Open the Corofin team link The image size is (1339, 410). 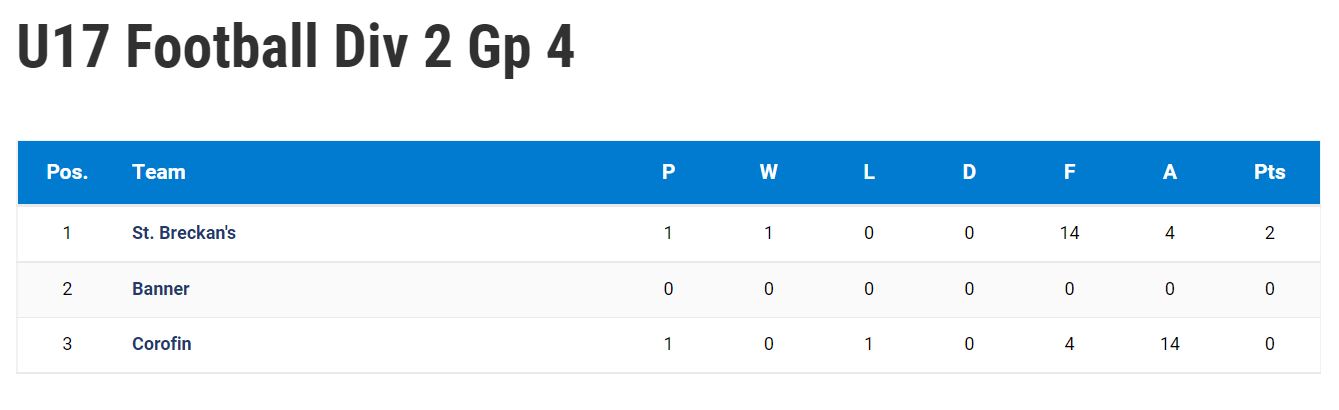click(162, 344)
